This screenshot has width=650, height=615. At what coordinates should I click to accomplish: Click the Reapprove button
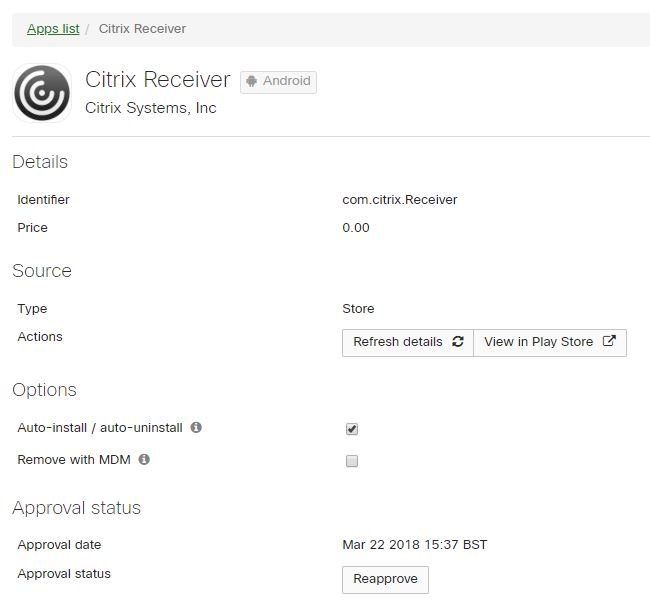[385, 580]
